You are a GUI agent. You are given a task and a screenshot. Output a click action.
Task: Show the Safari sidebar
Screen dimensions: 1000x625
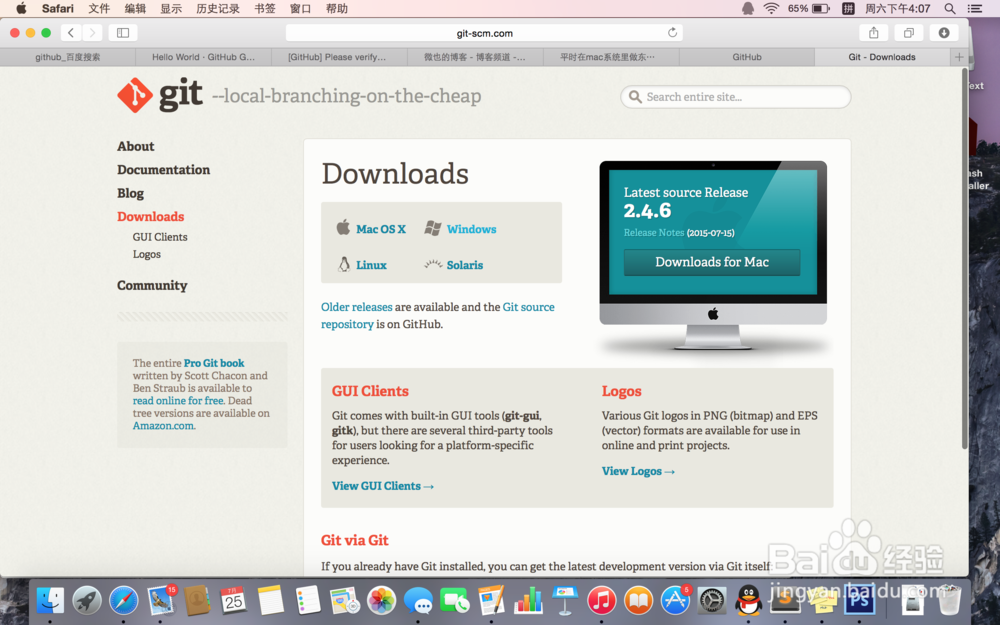pos(123,33)
